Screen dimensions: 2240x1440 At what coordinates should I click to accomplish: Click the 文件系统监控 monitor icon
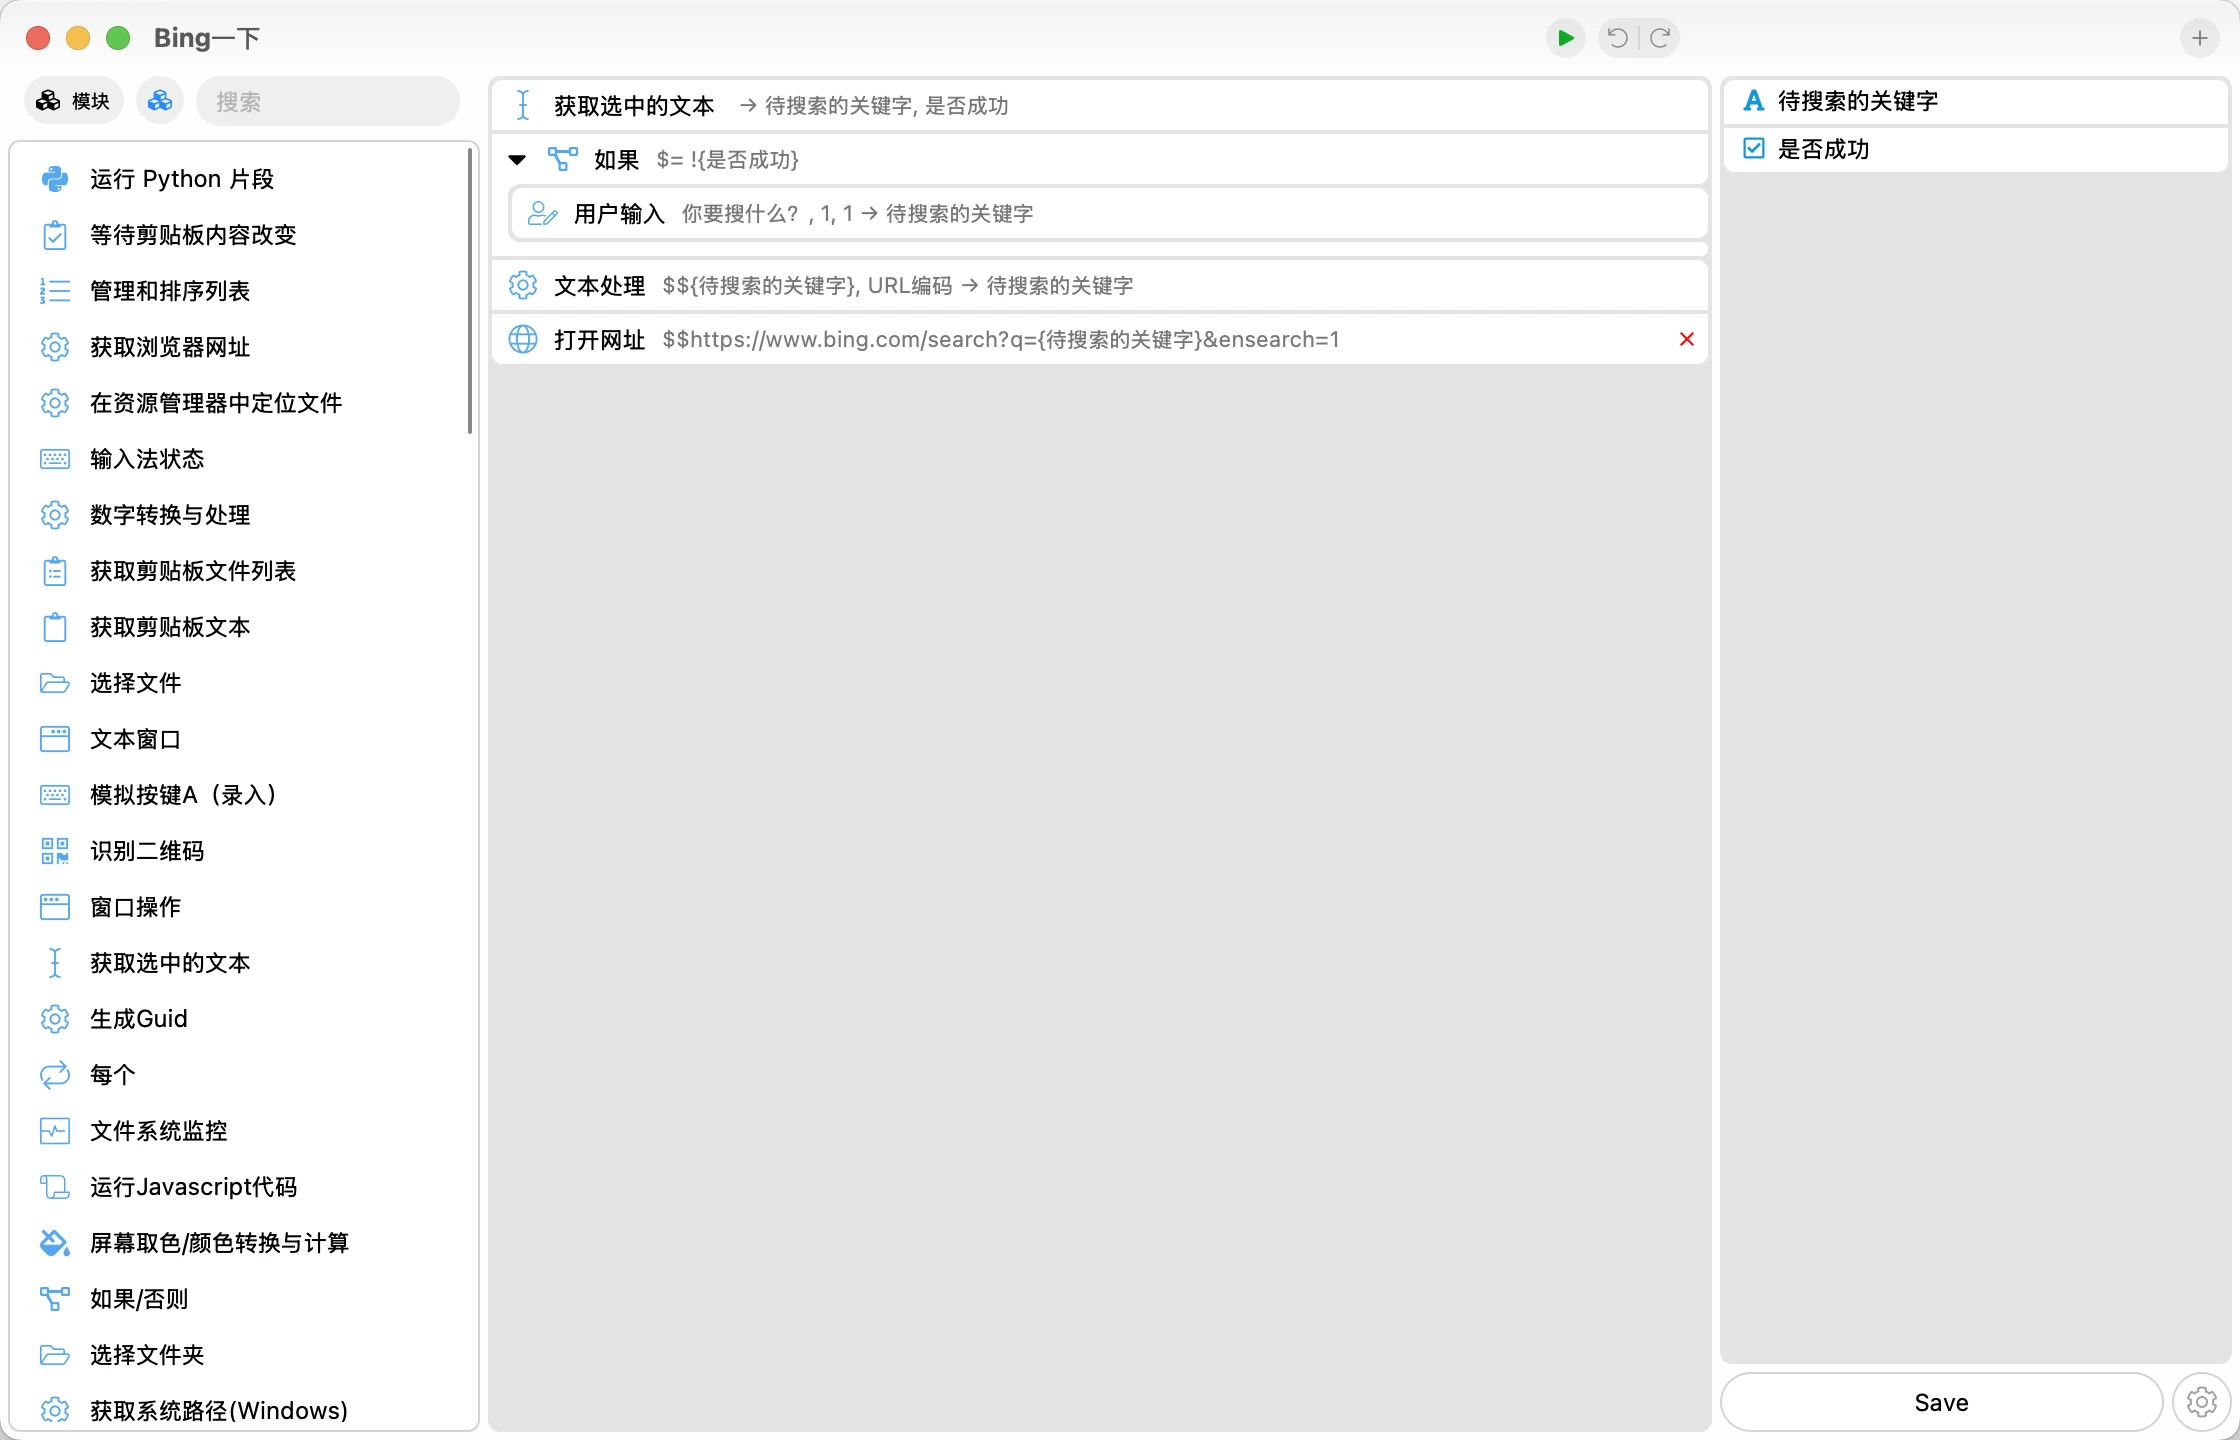click(54, 1131)
